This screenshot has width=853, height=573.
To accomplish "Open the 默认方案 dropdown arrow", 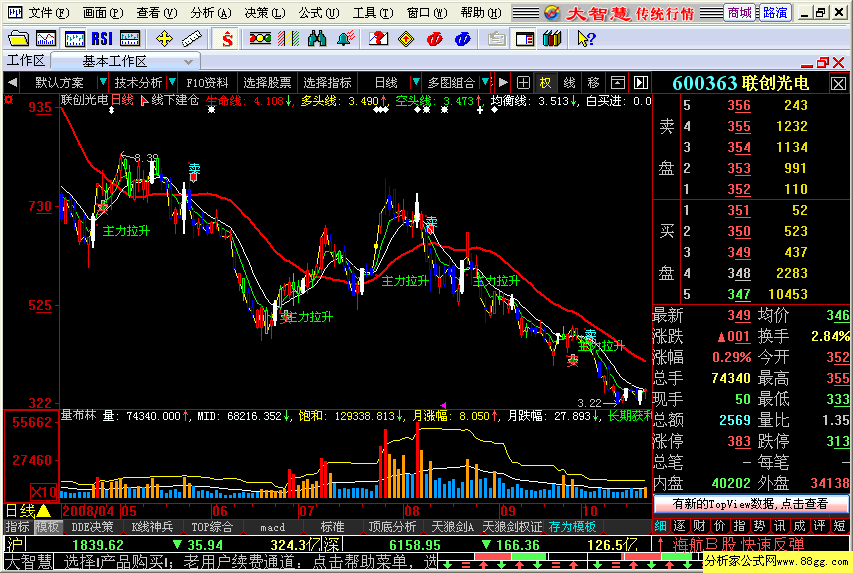I will 102,82.
